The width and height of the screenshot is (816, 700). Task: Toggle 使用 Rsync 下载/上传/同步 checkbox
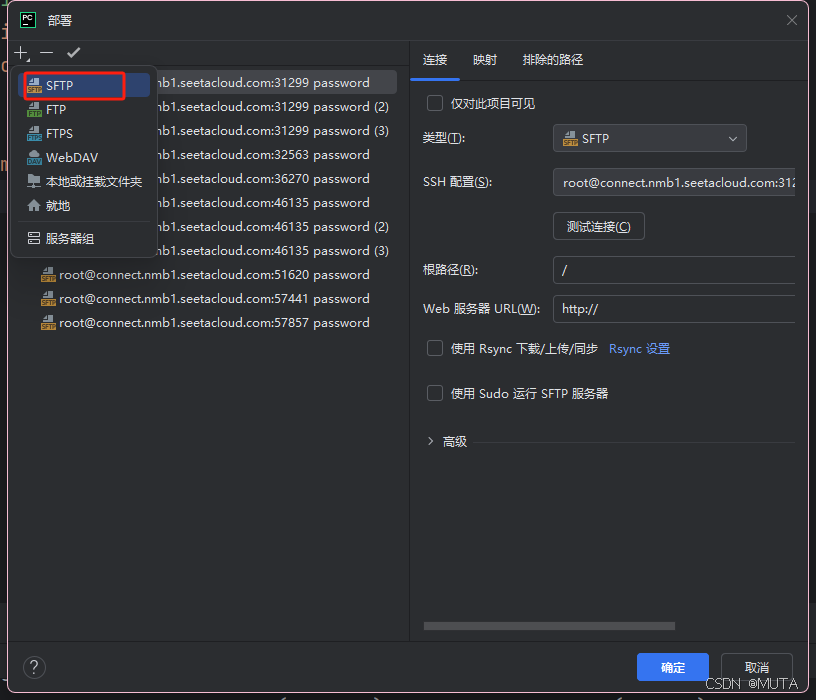(x=435, y=348)
